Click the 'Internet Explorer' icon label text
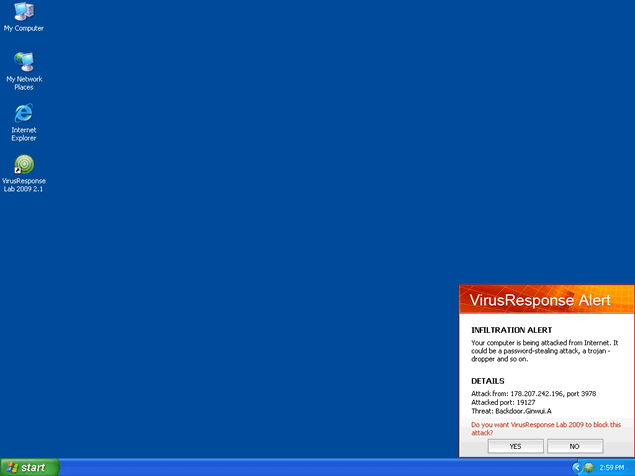 click(24, 134)
